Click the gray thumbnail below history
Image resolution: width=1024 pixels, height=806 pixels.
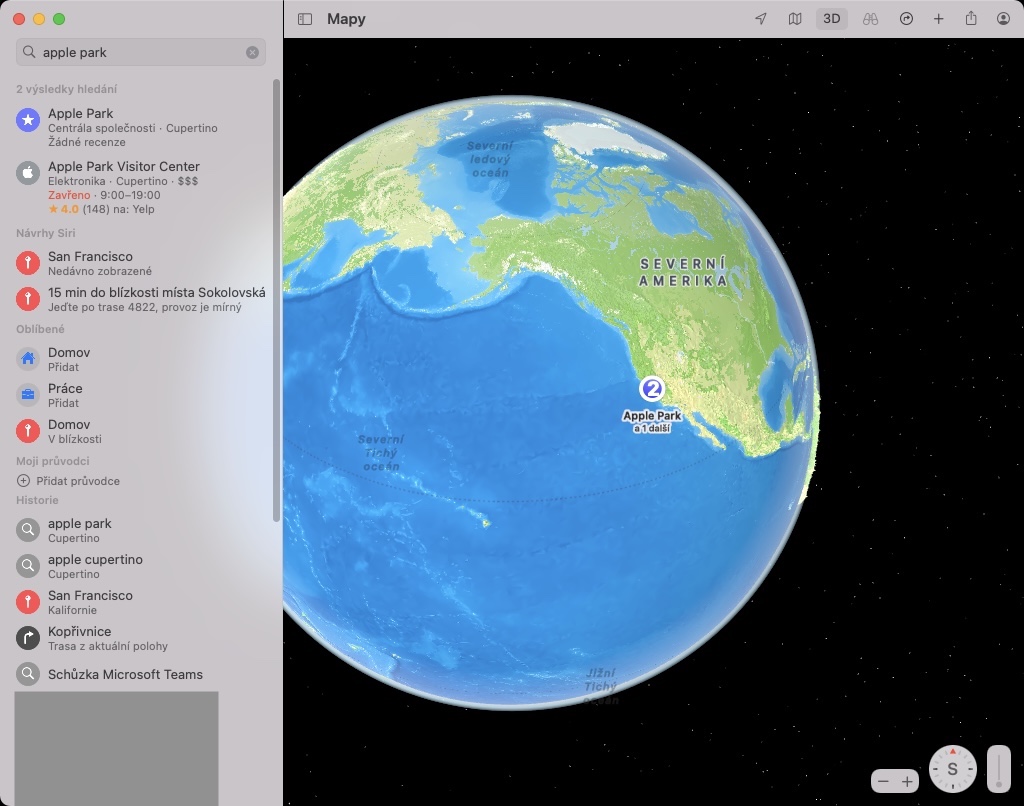(x=116, y=749)
